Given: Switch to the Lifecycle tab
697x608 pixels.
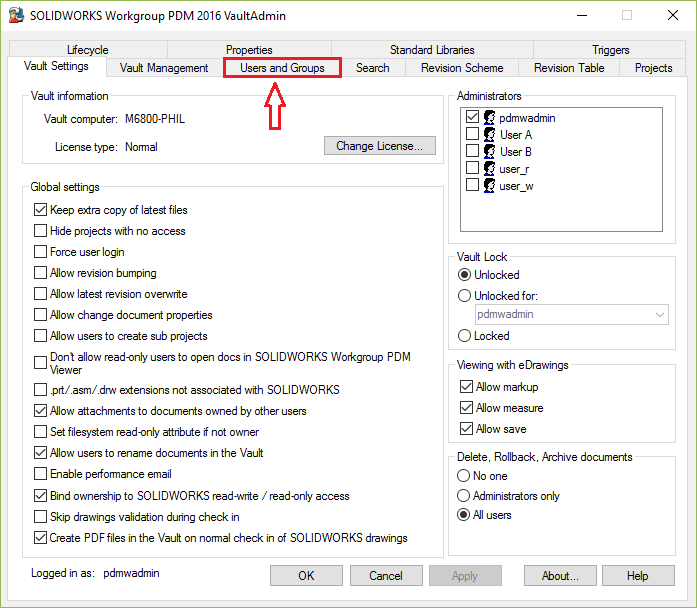Looking at the screenshot, I should point(88,49).
